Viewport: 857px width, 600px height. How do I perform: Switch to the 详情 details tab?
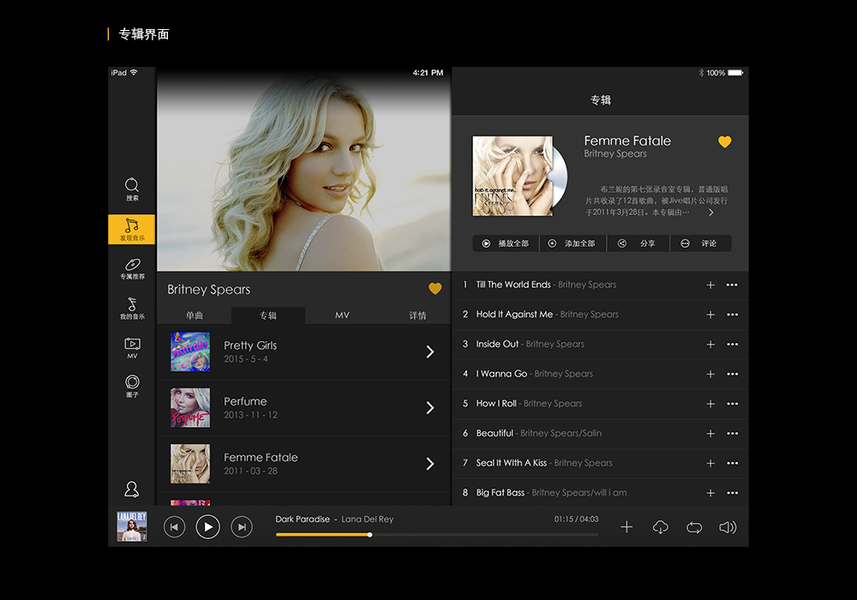(x=417, y=315)
